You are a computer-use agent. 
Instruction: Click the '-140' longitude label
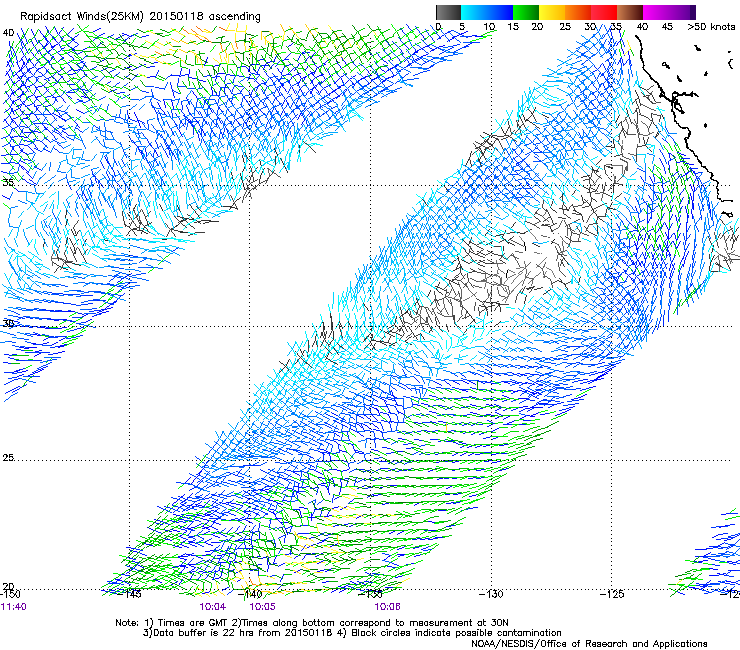coord(251,594)
